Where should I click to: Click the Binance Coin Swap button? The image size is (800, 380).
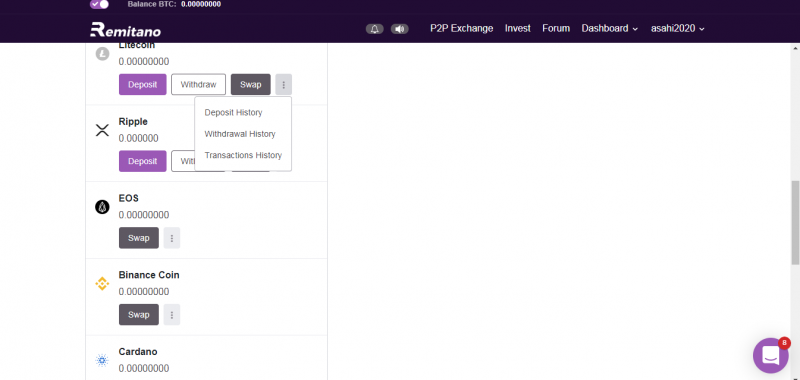(x=139, y=315)
